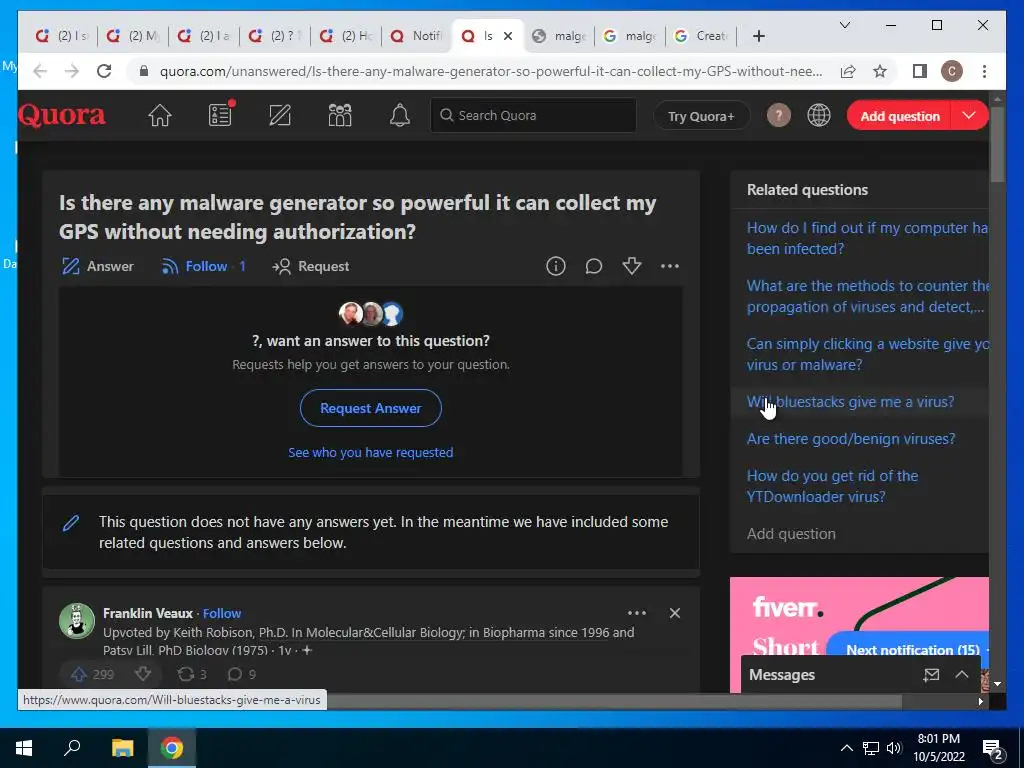The width and height of the screenshot is (1024, 768).
Task: Downvote the question with the down arrow
Action: coord(632,266)
